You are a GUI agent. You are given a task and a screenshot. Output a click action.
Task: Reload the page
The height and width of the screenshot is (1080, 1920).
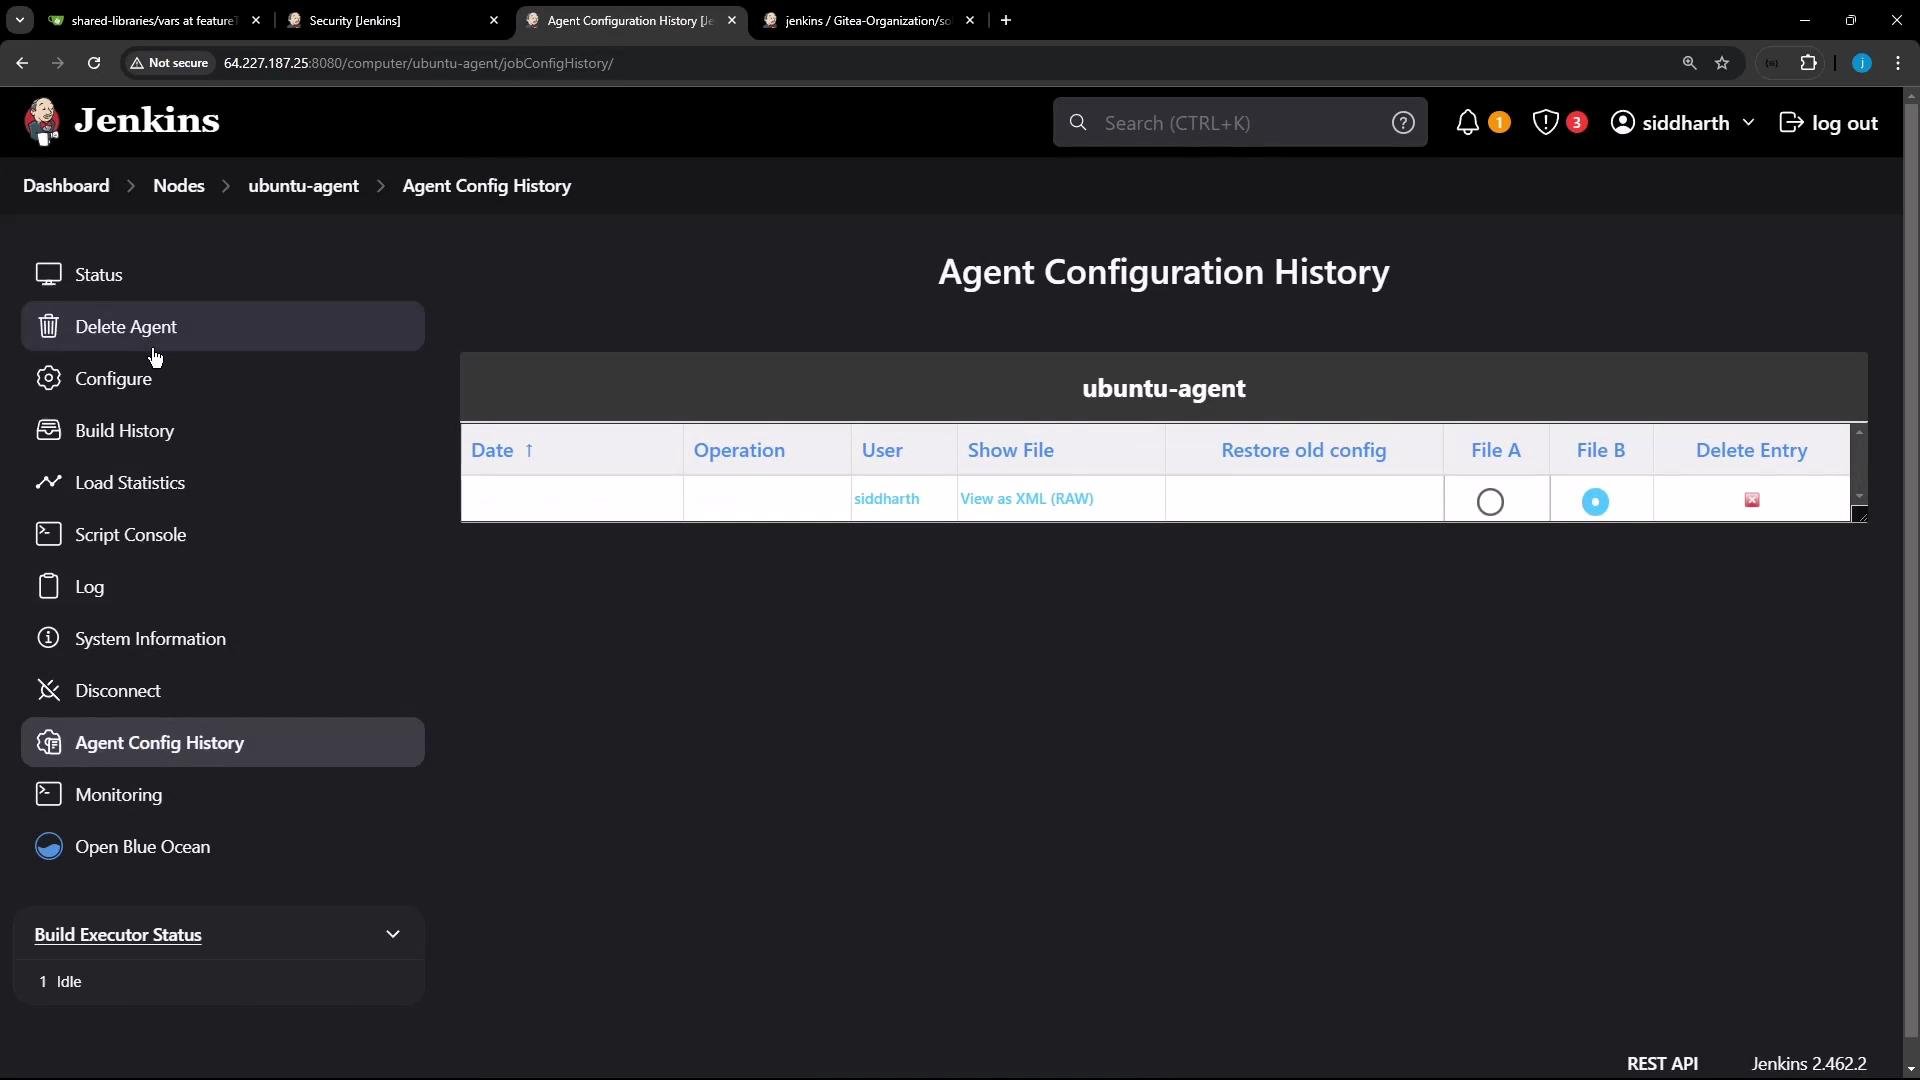[94, 63]
